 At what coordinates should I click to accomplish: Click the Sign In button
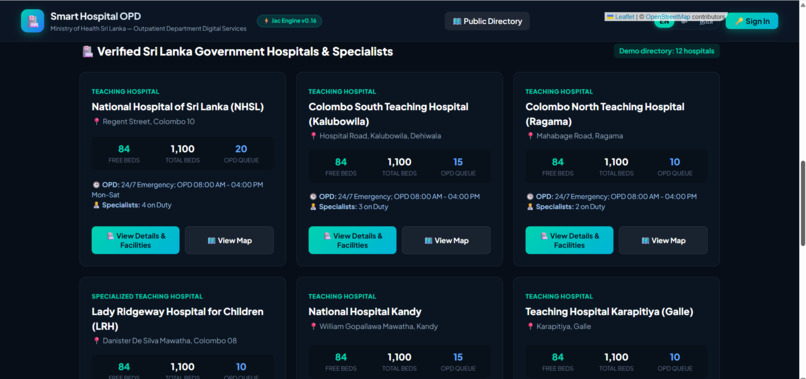pyautogui.click(x=752, y=22)
